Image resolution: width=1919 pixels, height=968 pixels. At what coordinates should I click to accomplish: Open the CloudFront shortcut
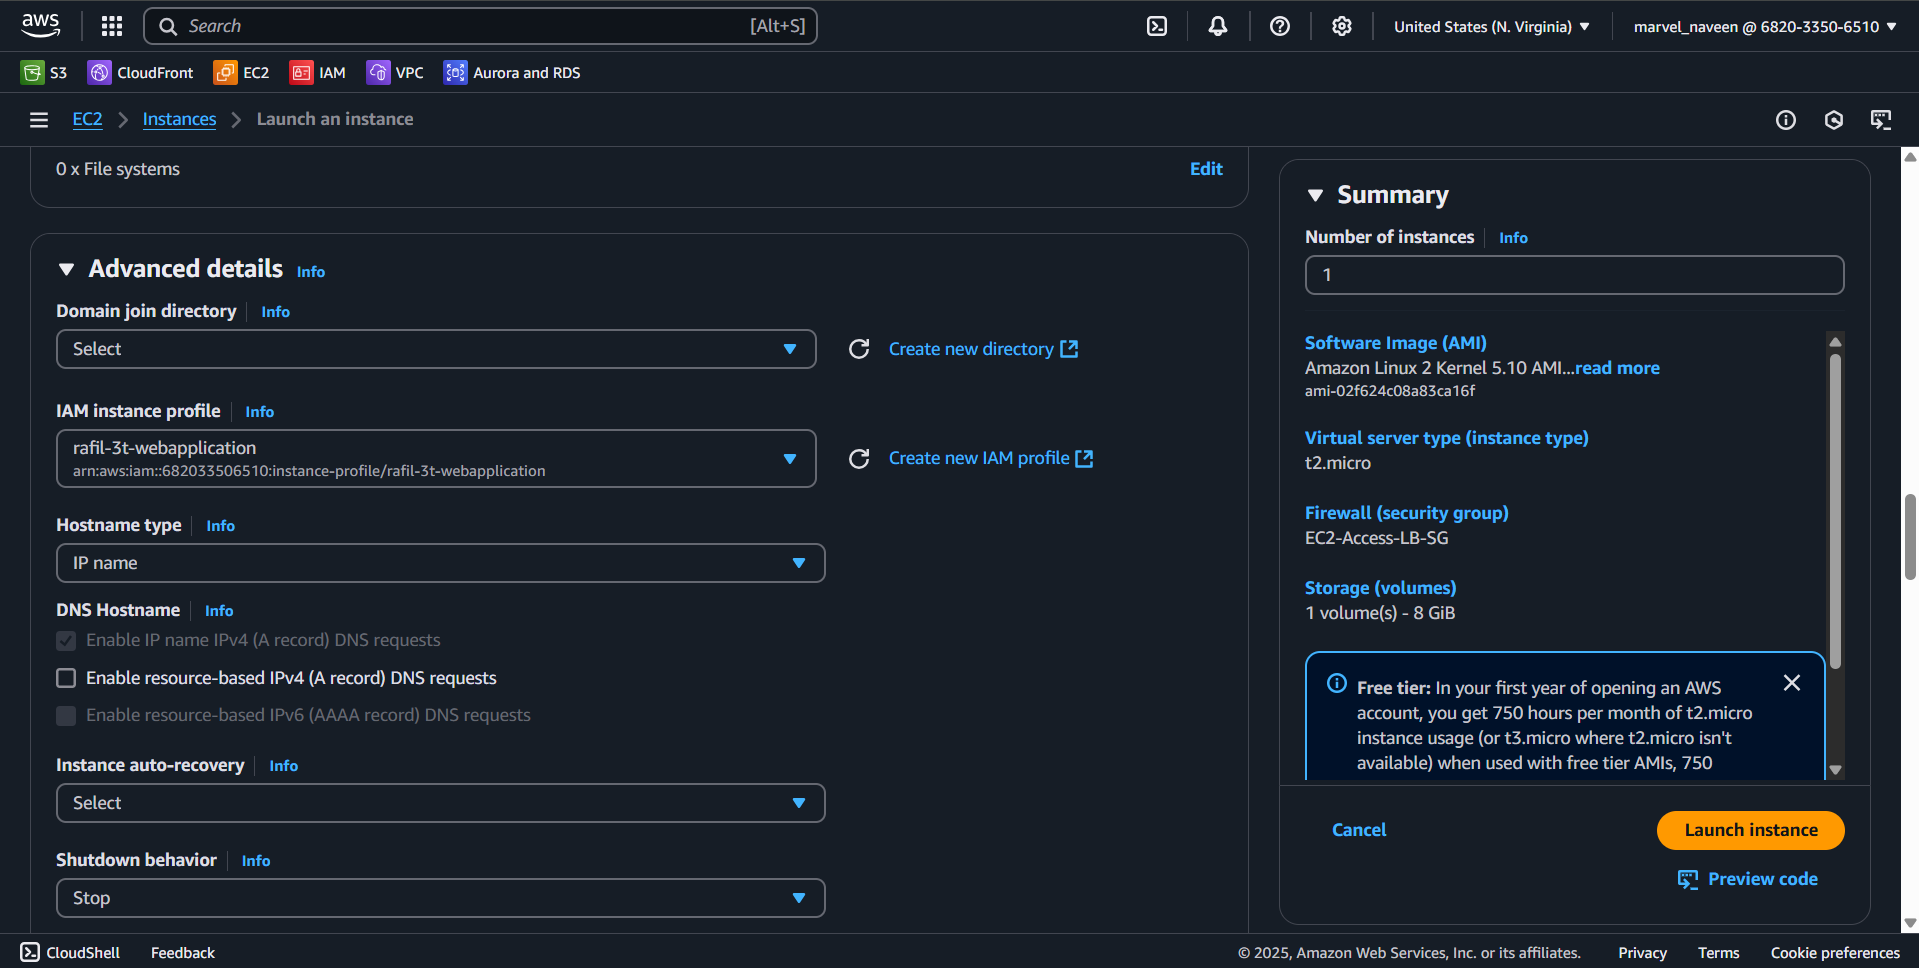141,72
